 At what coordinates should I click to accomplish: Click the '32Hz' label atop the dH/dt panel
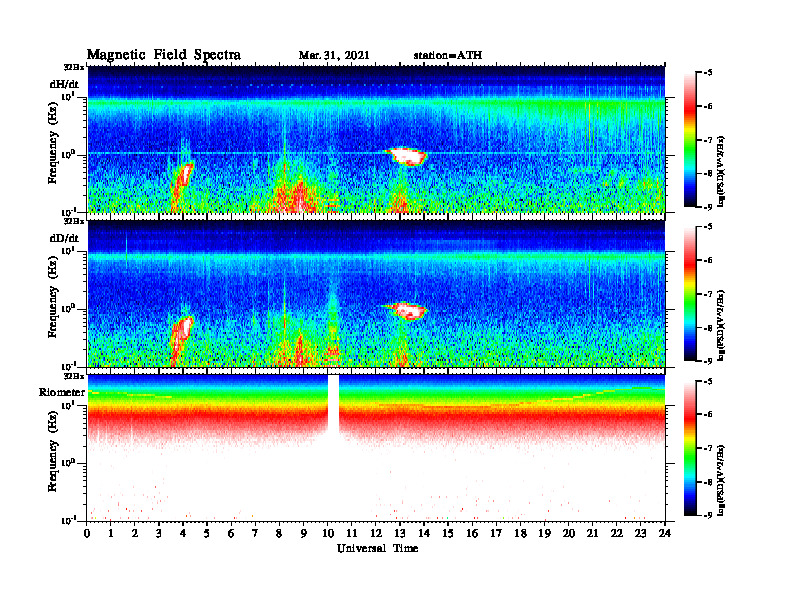click(x=73, y=67)
